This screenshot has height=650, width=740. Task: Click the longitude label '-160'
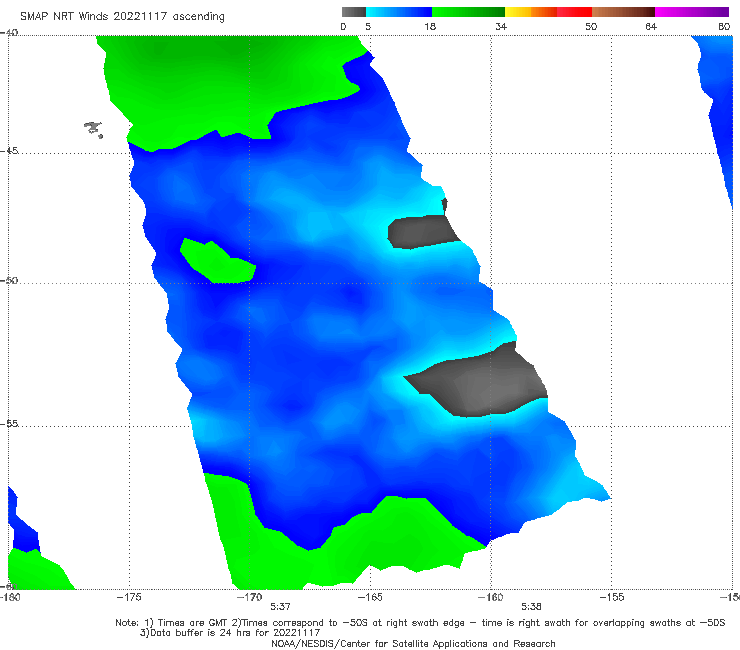pyautogui.click(x=490, y=597)
